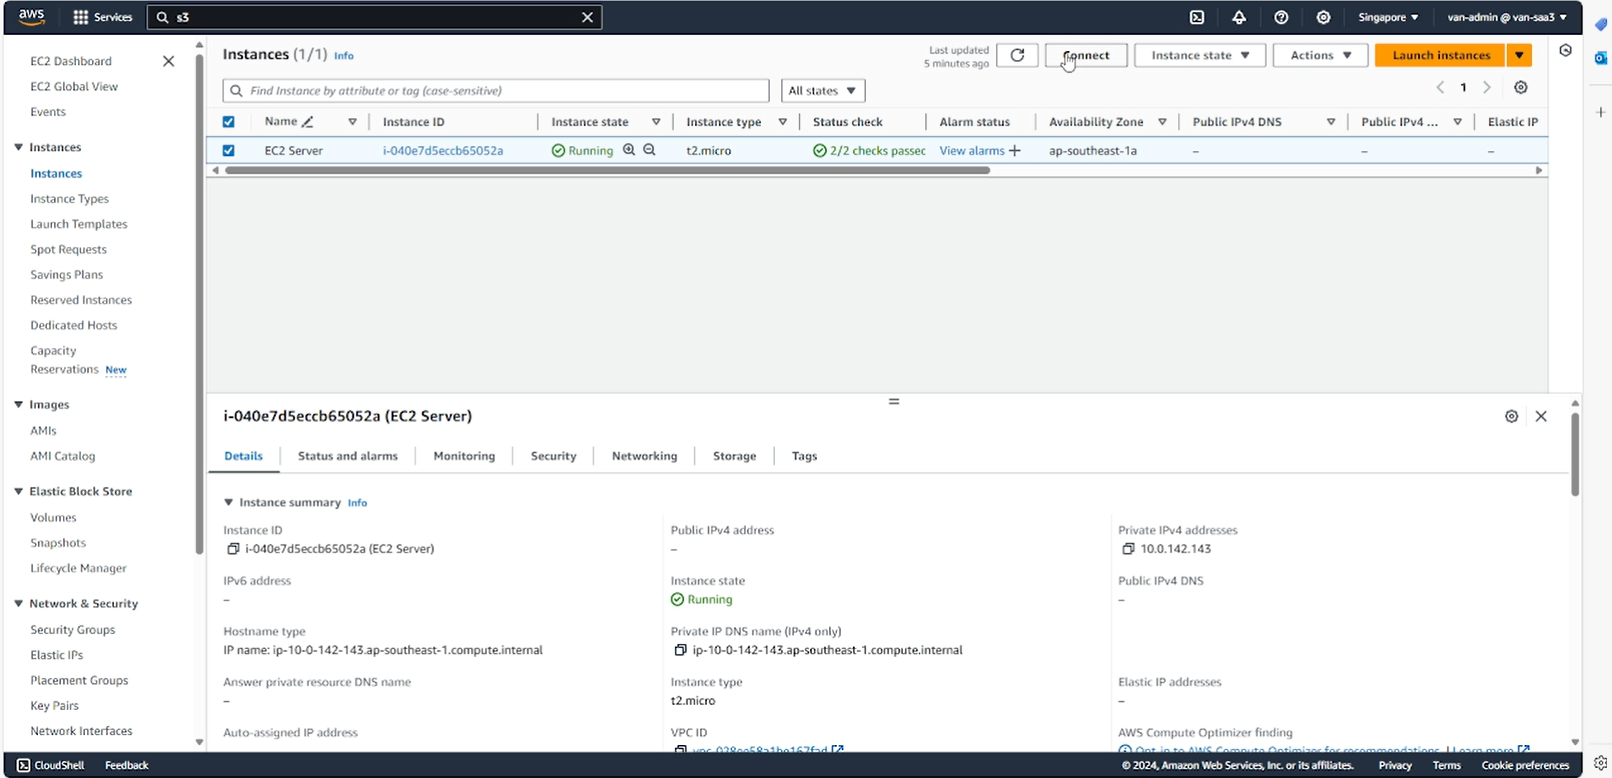
Task: Open the van-admin account menu
Action: [1507, 17]
